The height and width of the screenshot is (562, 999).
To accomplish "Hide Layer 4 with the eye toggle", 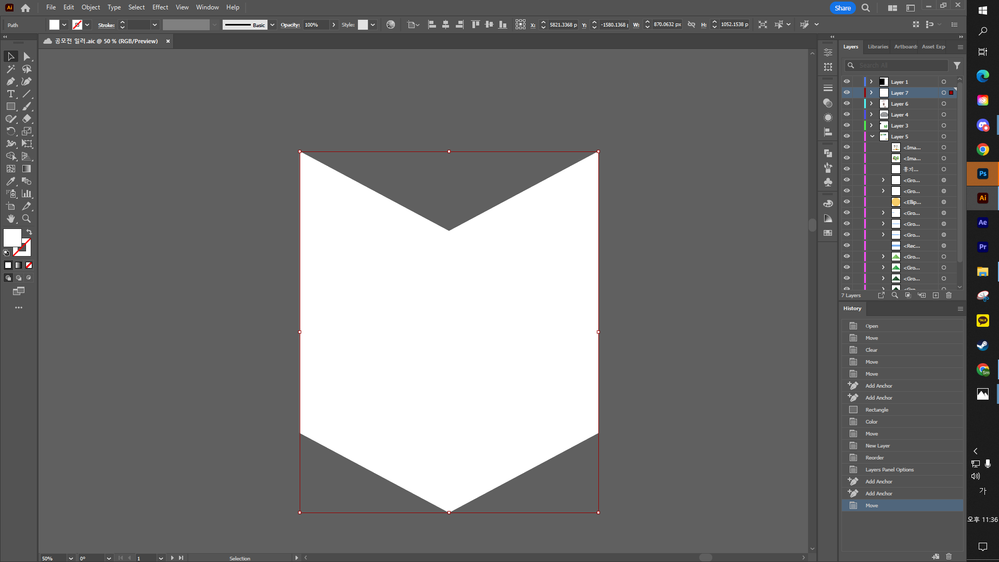I will [x=847, y=115].
